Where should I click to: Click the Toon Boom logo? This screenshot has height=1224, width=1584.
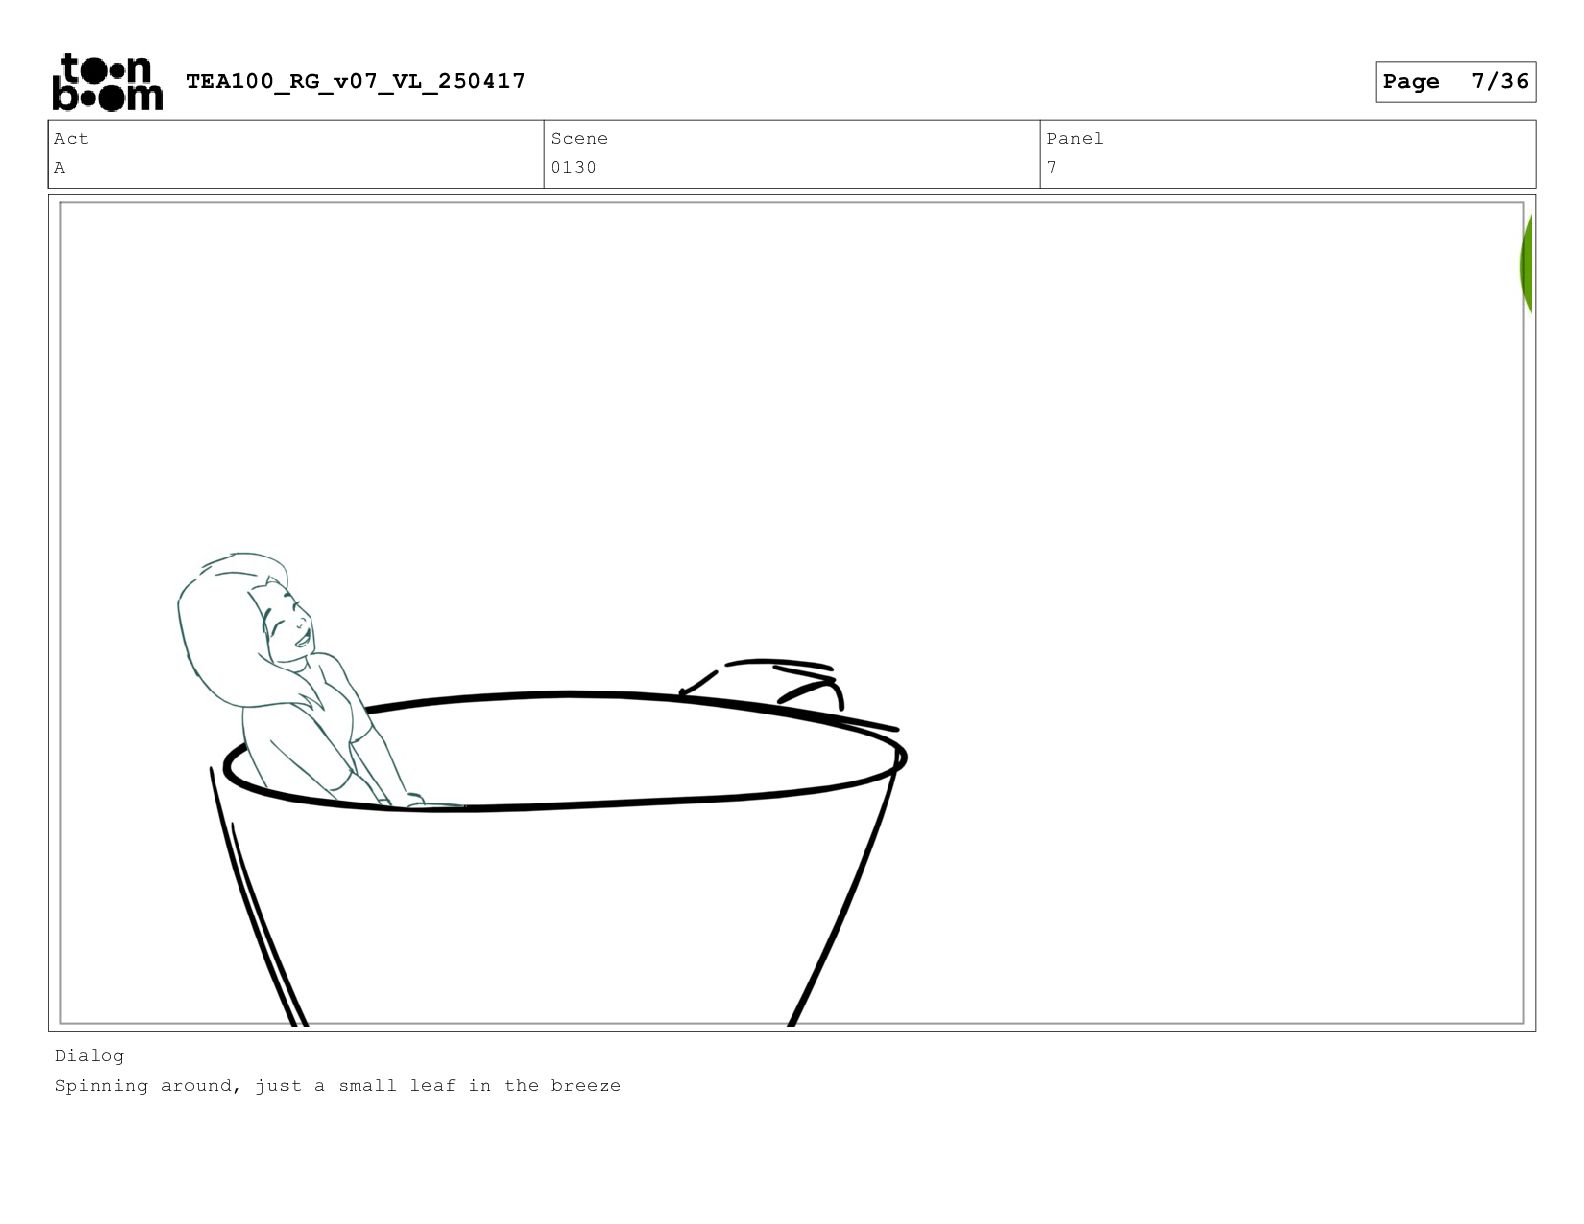coord(107,82)
